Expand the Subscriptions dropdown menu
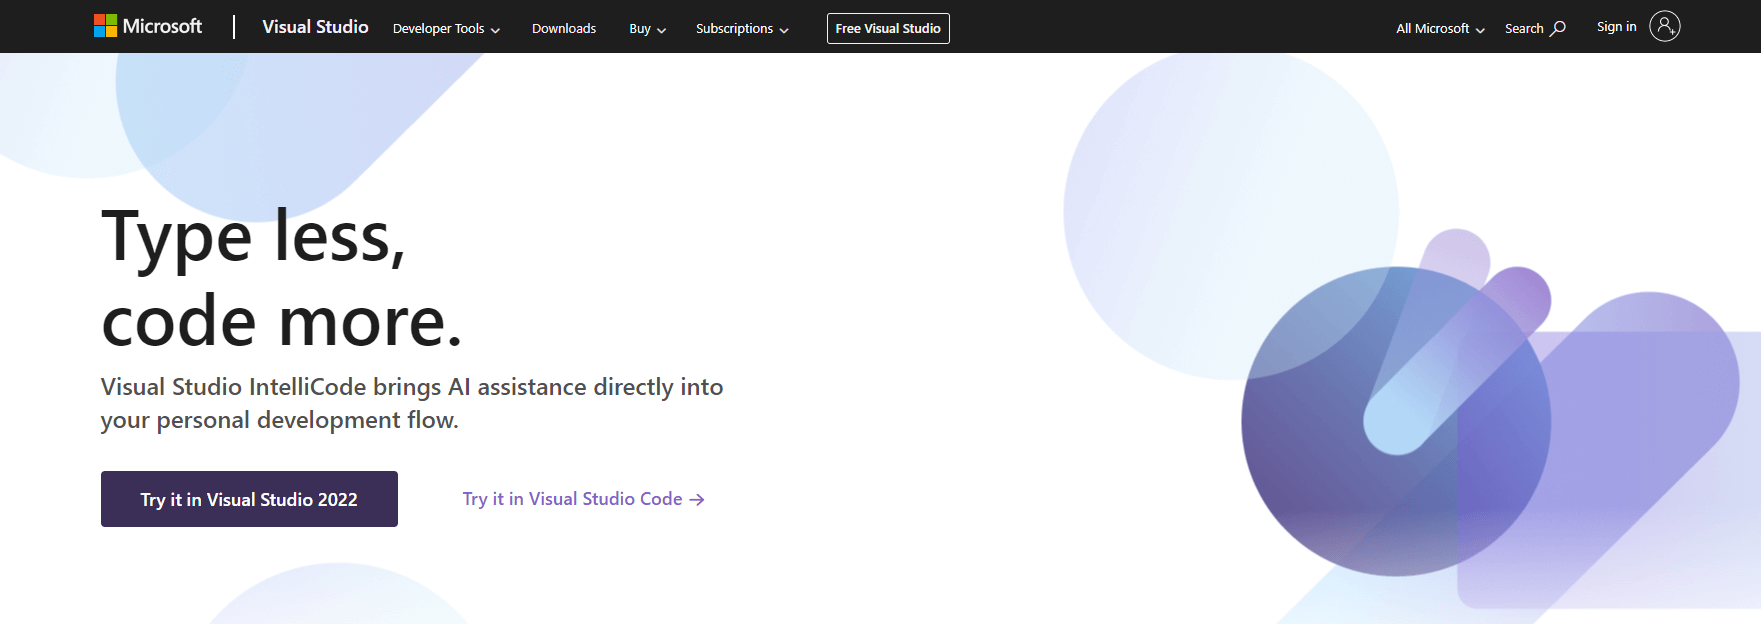 (x=742, y=29)
